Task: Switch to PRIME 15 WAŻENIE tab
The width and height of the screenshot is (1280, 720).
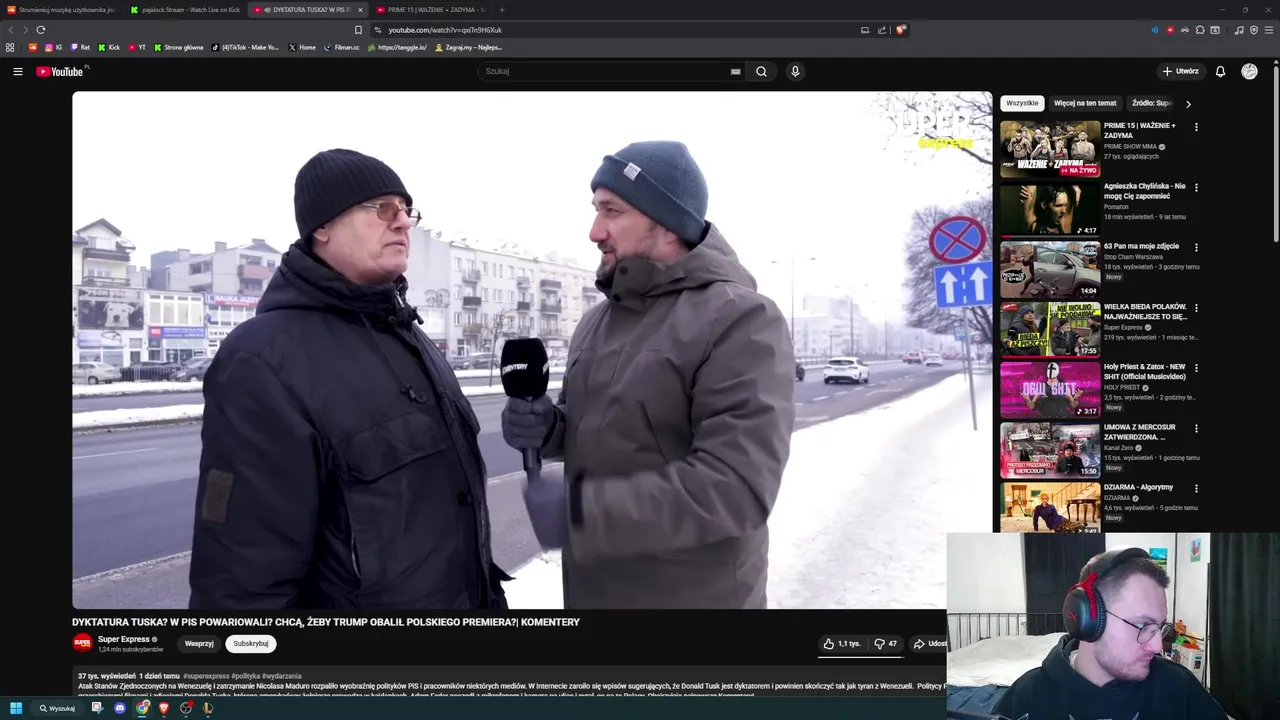Action: tap(430, 10)
